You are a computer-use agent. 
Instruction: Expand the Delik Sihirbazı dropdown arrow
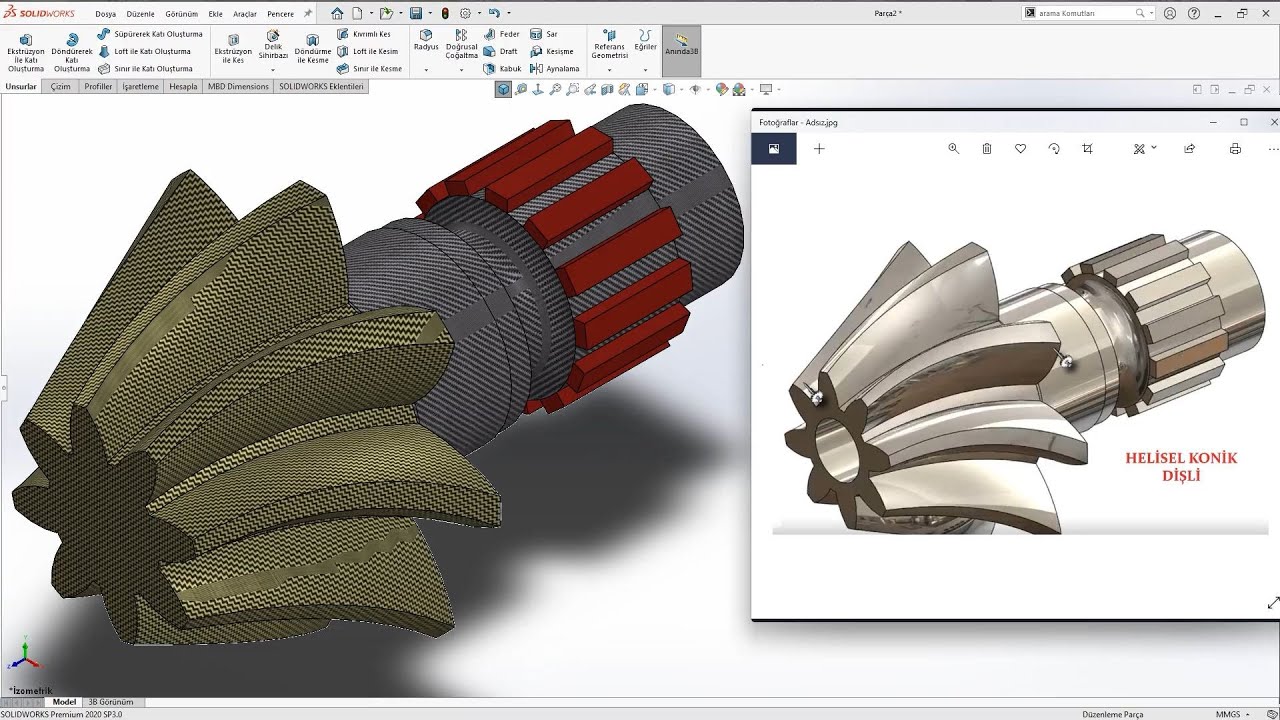pyautogui.click(x=273, y=70)
